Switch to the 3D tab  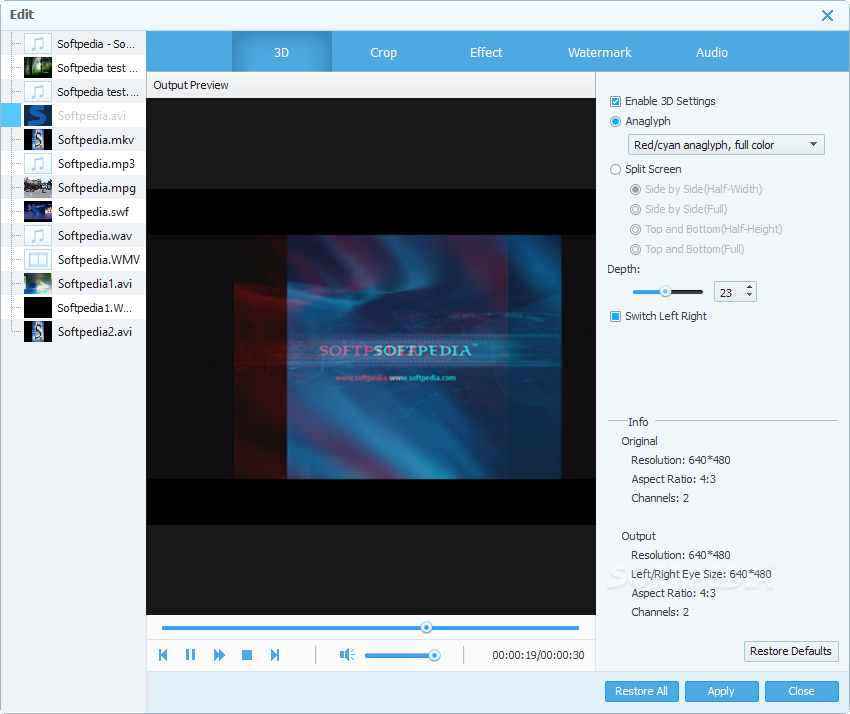pyautogui.click(x=281, y=52)
